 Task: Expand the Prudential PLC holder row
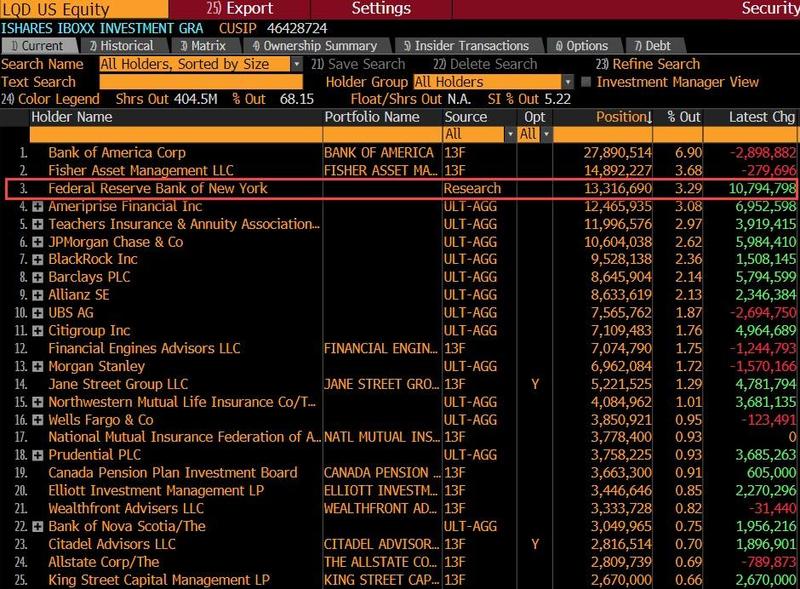click(x=38, y=456)
